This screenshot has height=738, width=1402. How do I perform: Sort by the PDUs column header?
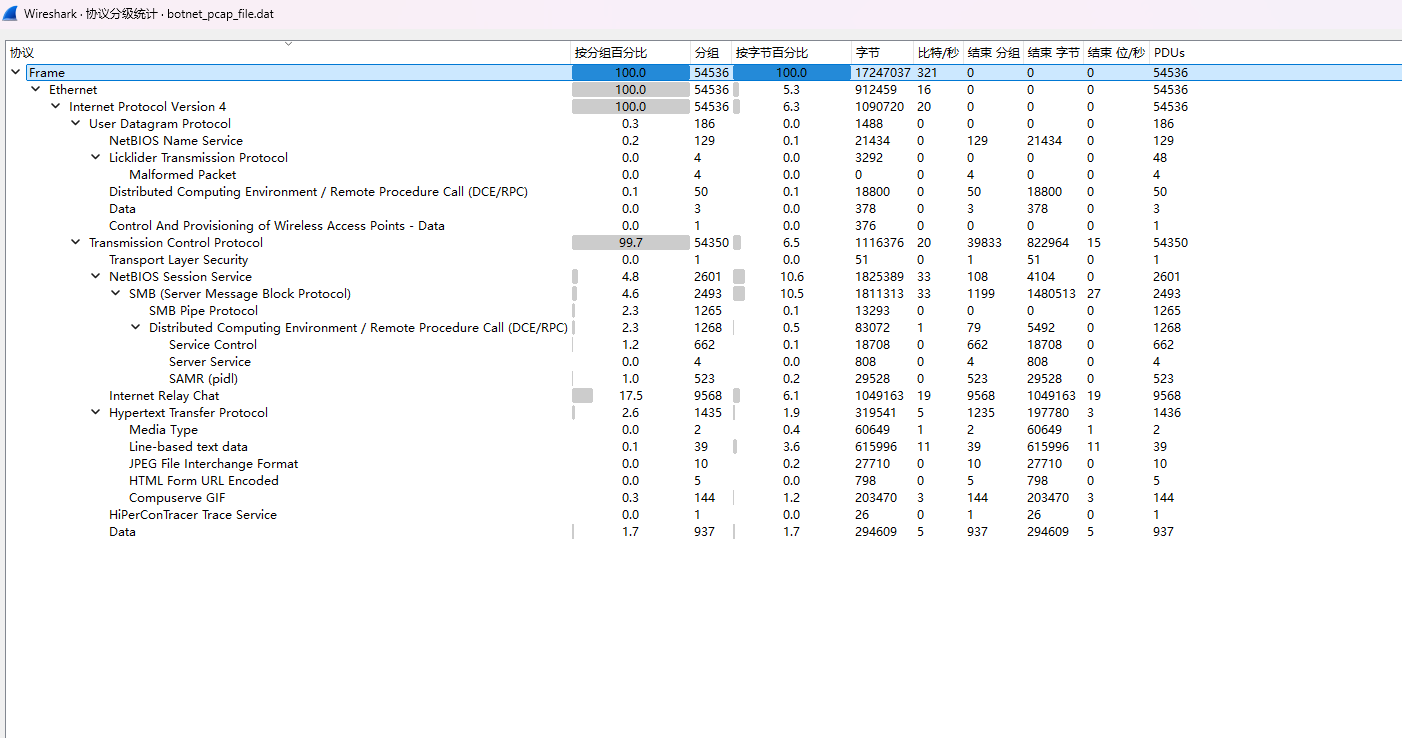point(1170,52)
